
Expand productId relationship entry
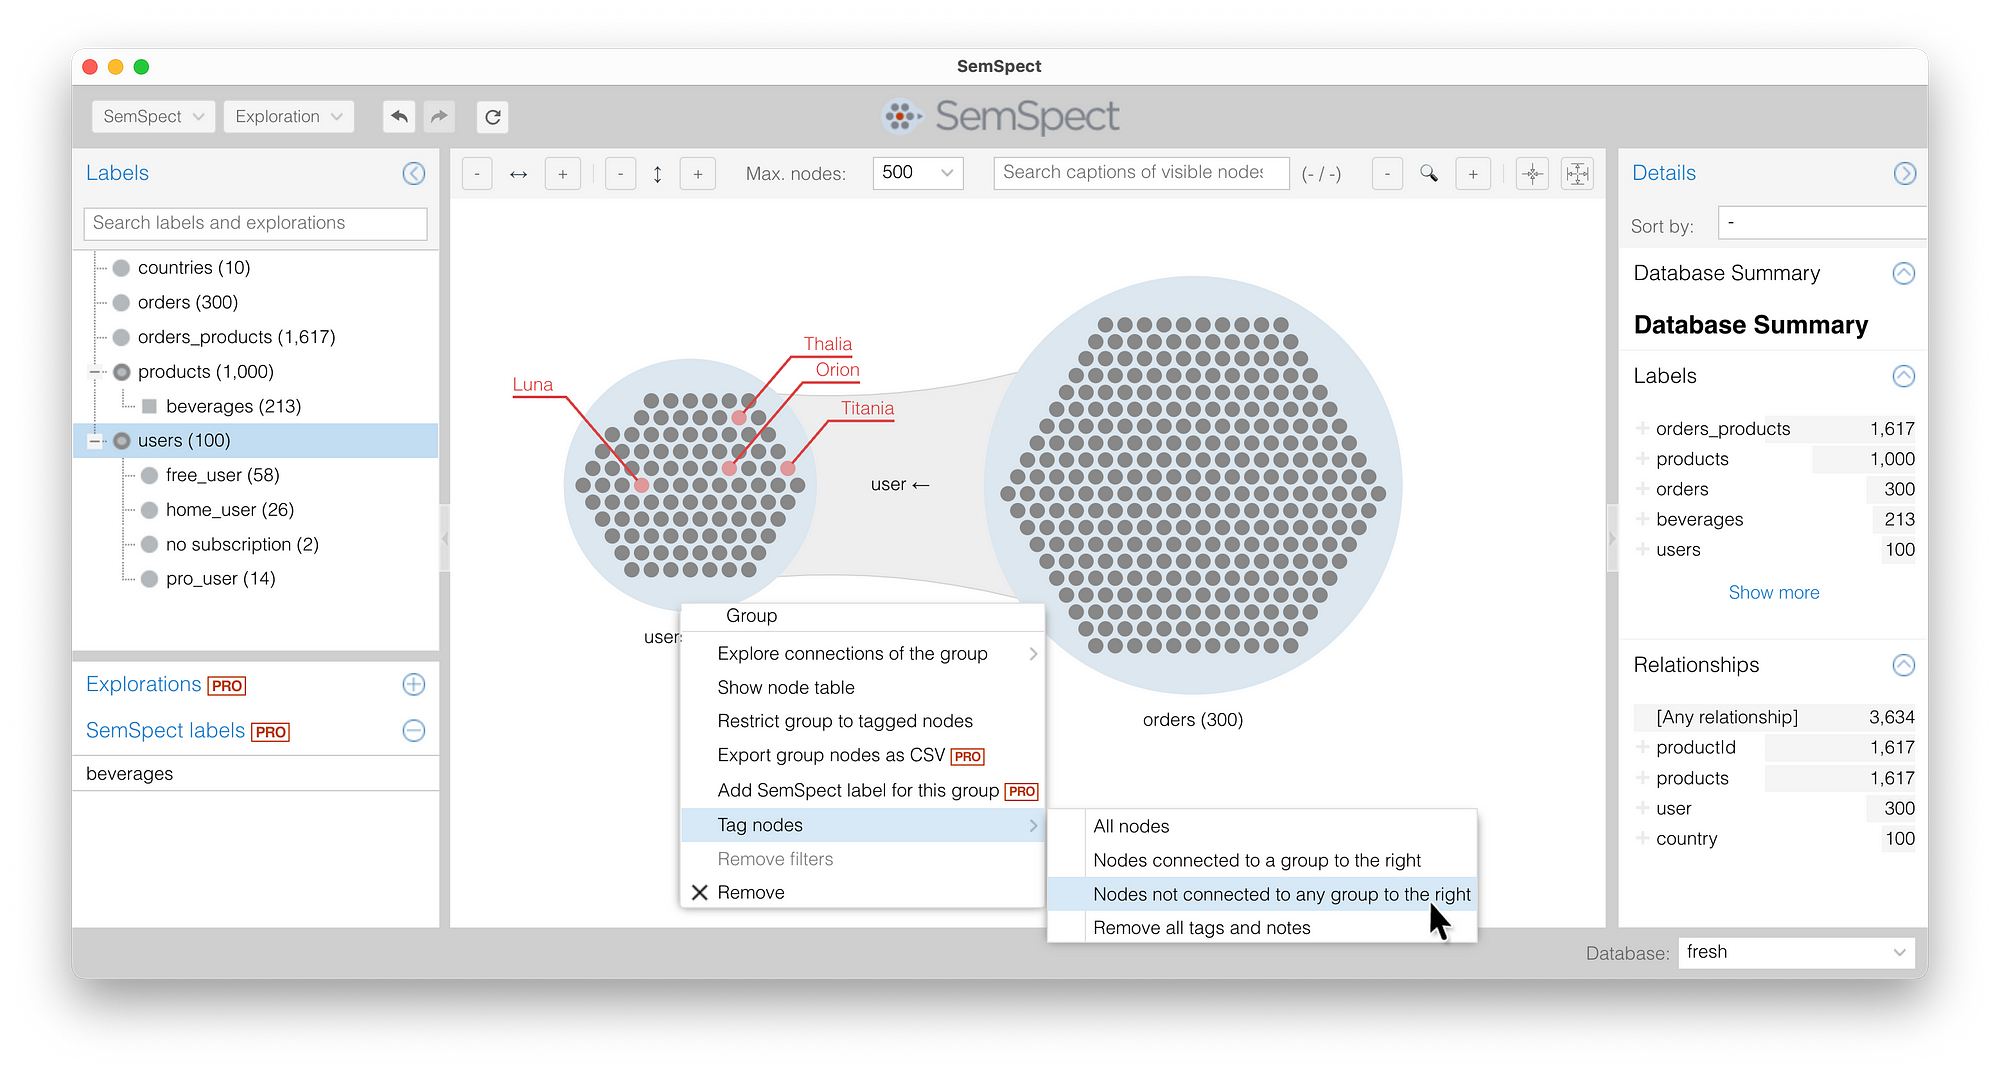point(1642,748)
